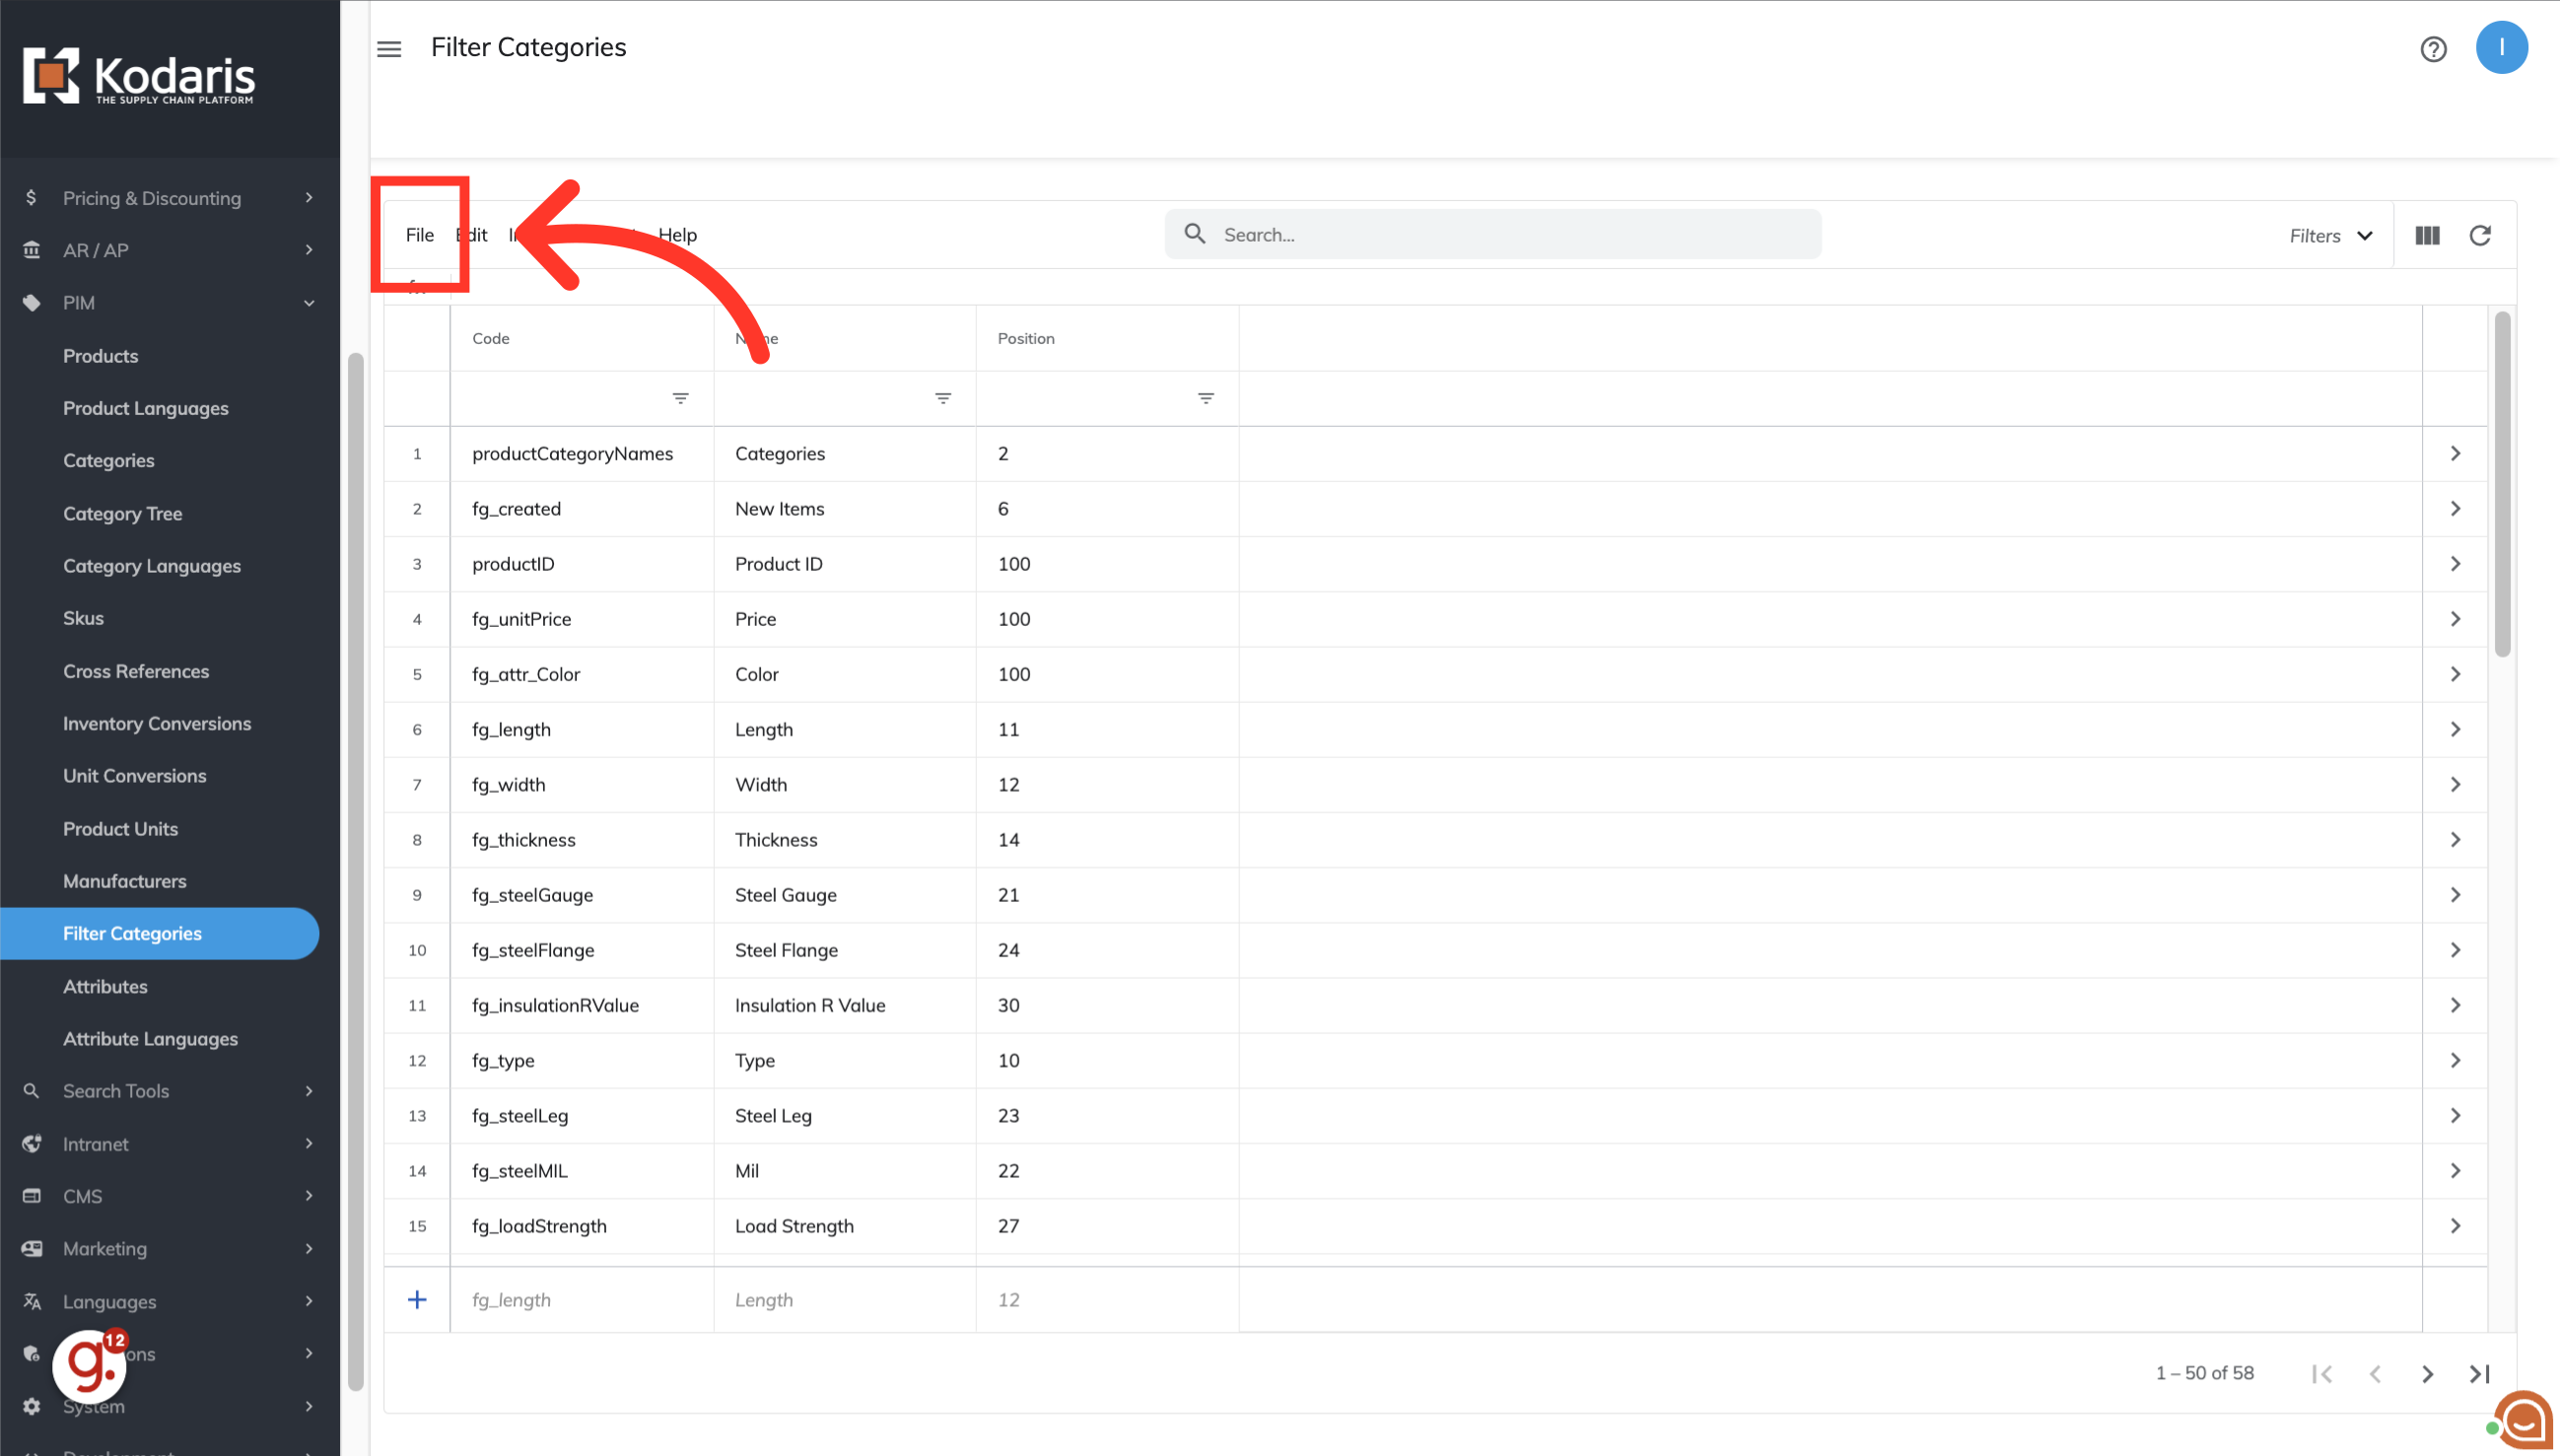Open filter icon in Name column
The width and height of the screenshot is (2560, 1456).
click(942, 398)
